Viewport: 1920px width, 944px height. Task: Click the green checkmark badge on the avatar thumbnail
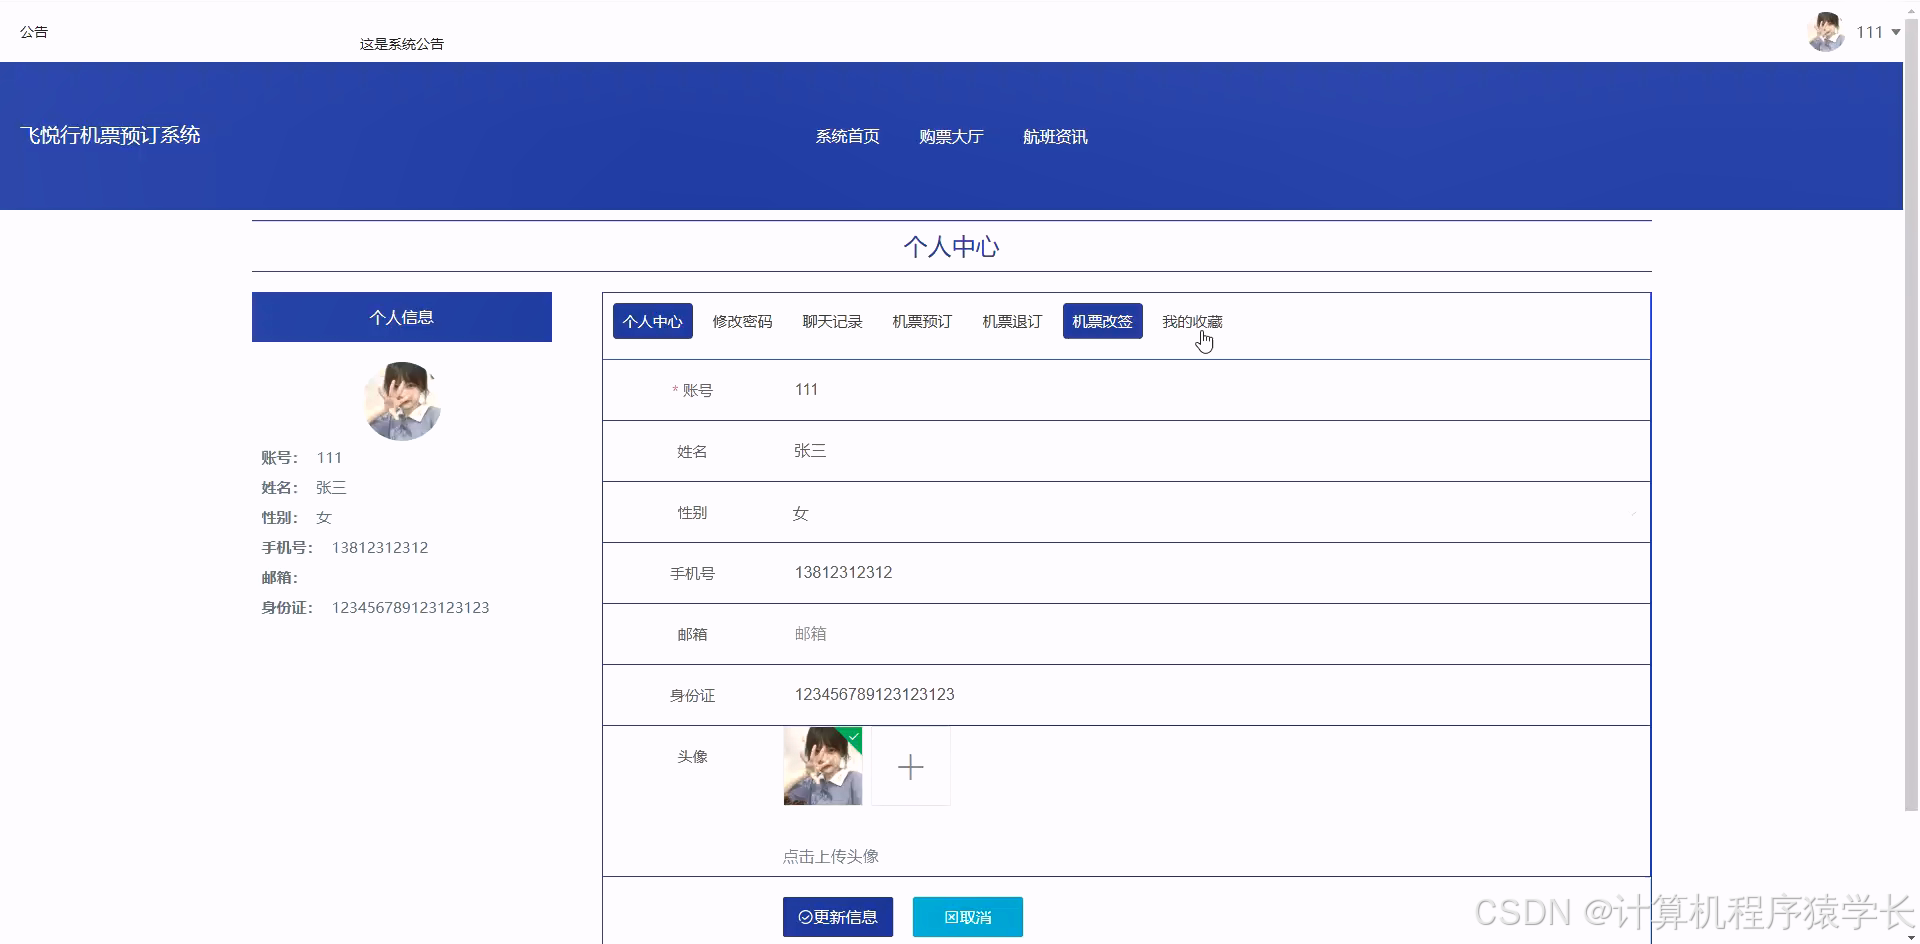tap(852, 738)
